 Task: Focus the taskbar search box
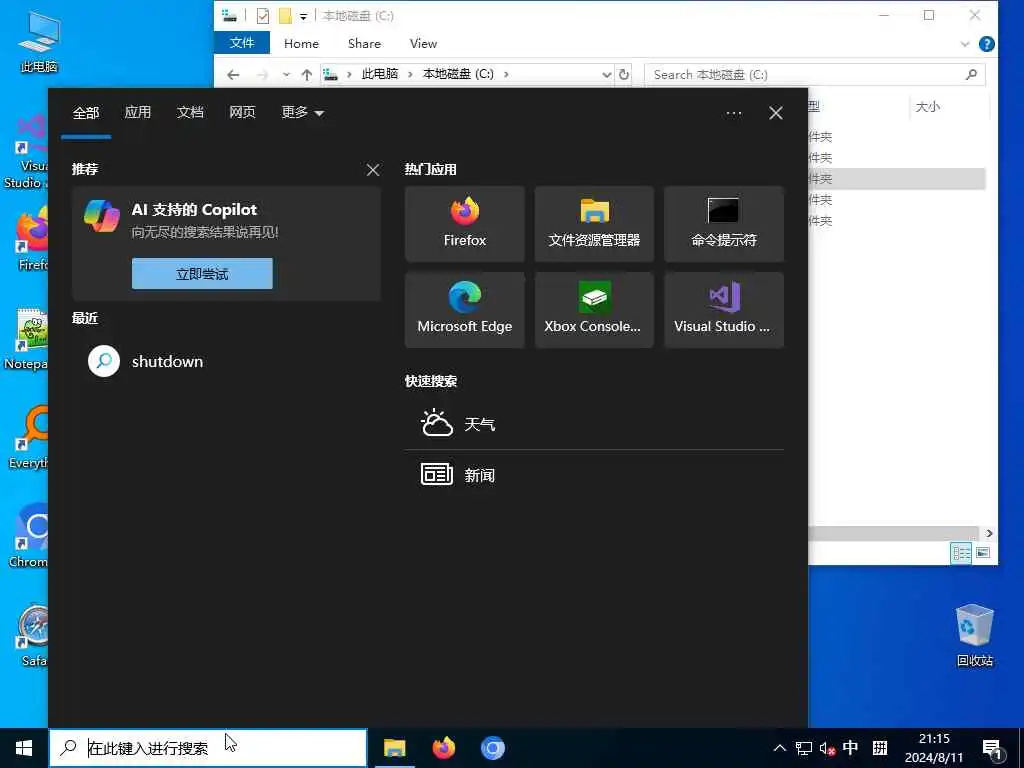pos(208,748)
